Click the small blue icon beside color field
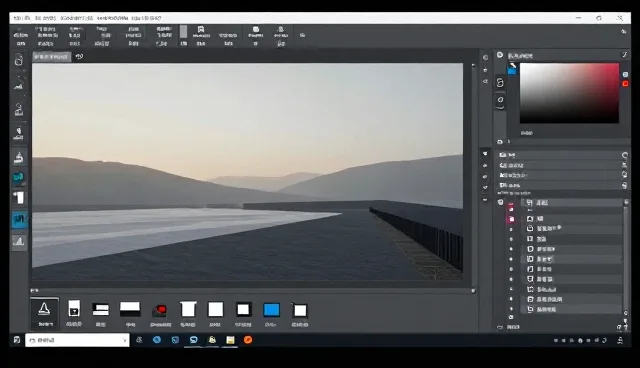Viewport: 640px width, 368px height. [625, 75]
